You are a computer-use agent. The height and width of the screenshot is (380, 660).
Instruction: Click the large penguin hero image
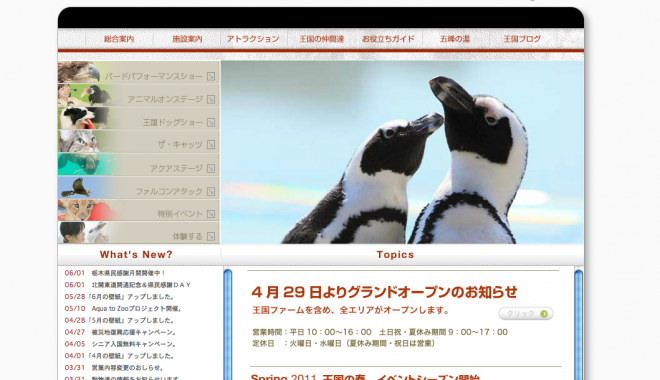point(402,152)
